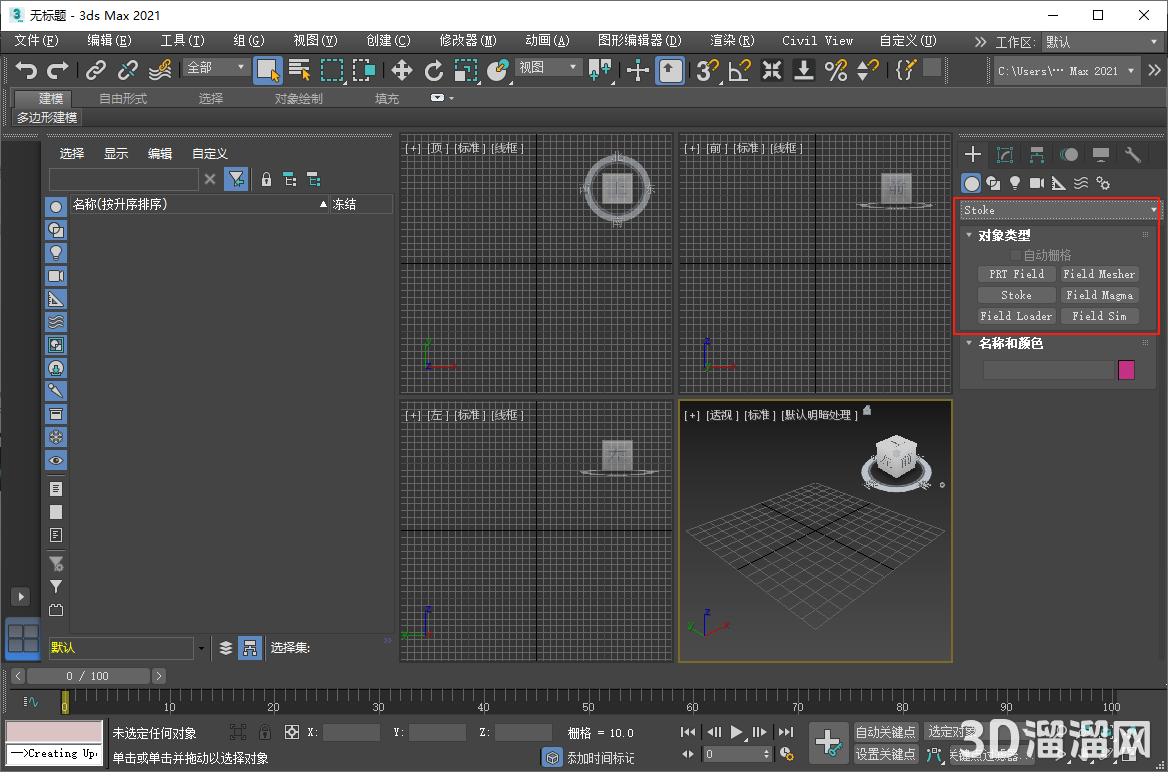Select the Link tool icon
The width and height of the screenshot is (1168, 772).
pyautogui.click(x=95, y=71)
